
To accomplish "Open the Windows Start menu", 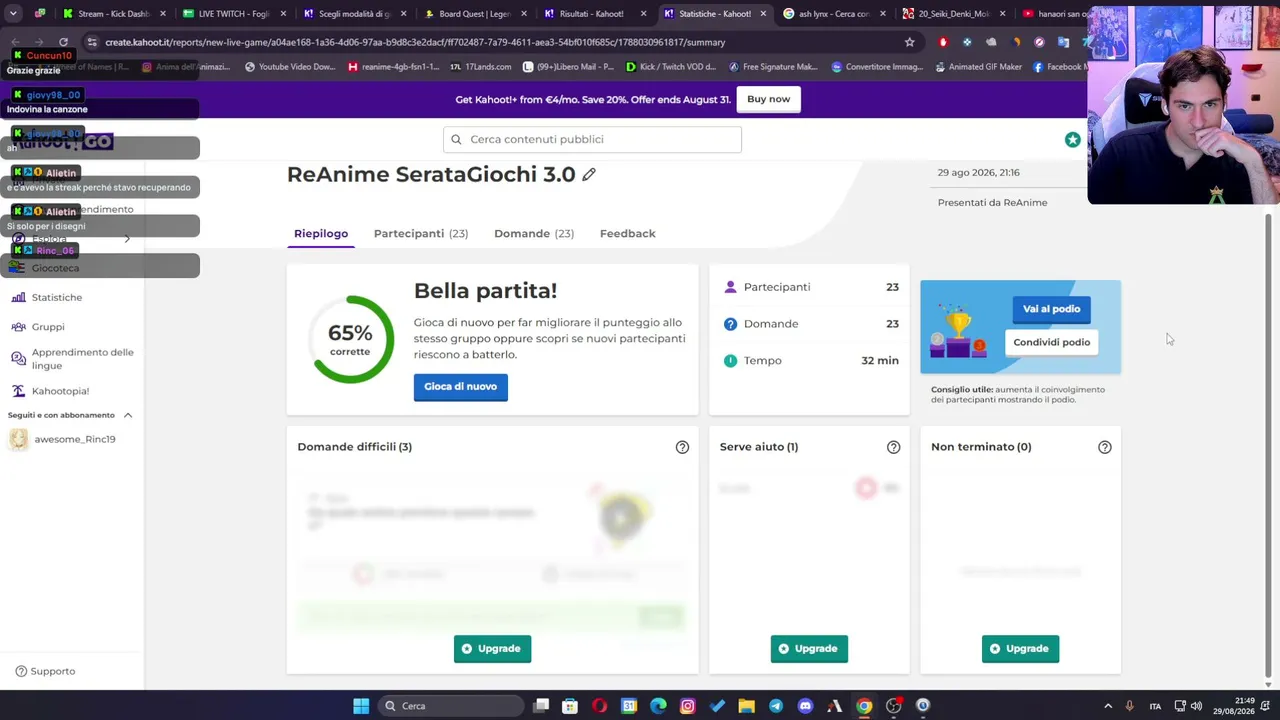I will pos(361,706).
